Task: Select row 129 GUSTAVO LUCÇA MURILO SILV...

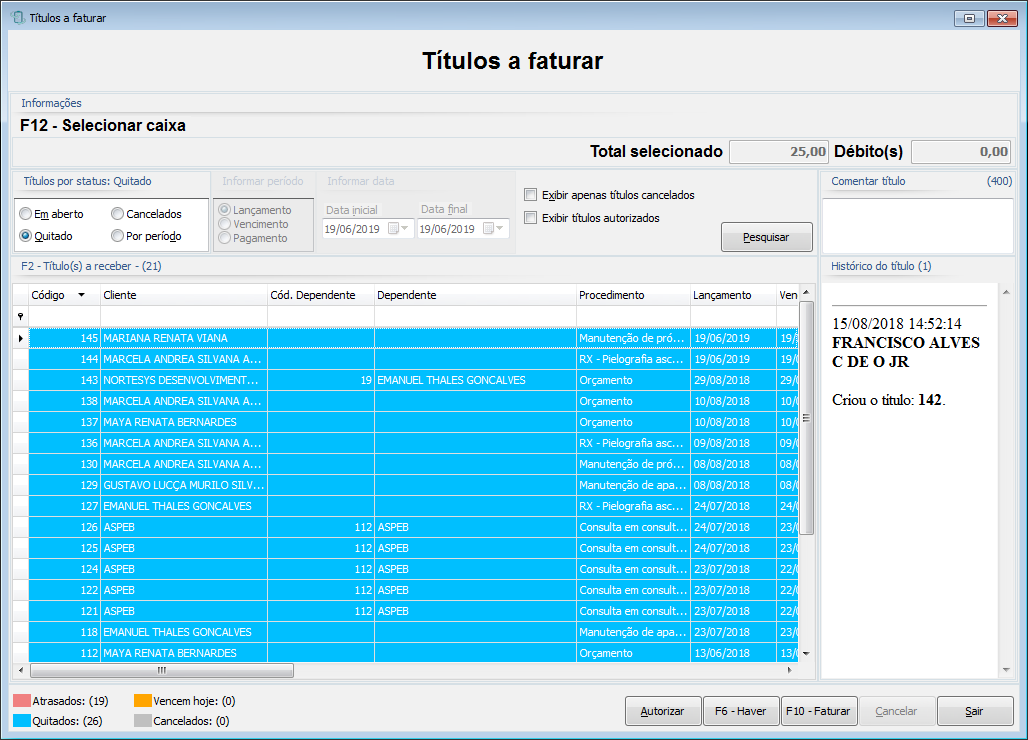Action: coord(413,485)
